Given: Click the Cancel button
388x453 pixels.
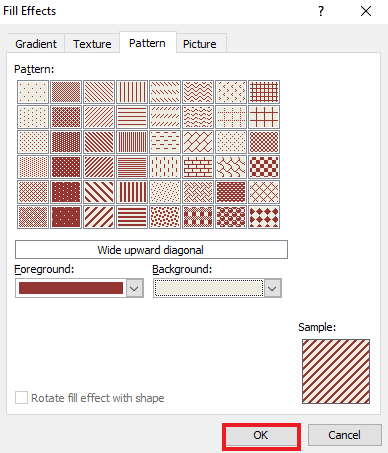Looking at the screenshot, I should (345, 435).
